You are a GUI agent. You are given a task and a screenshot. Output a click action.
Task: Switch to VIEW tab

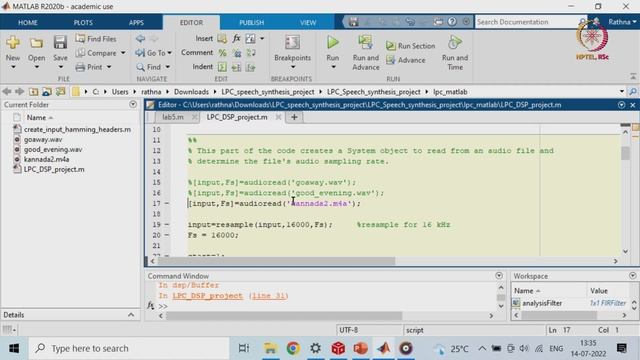[x=308, y=22]
